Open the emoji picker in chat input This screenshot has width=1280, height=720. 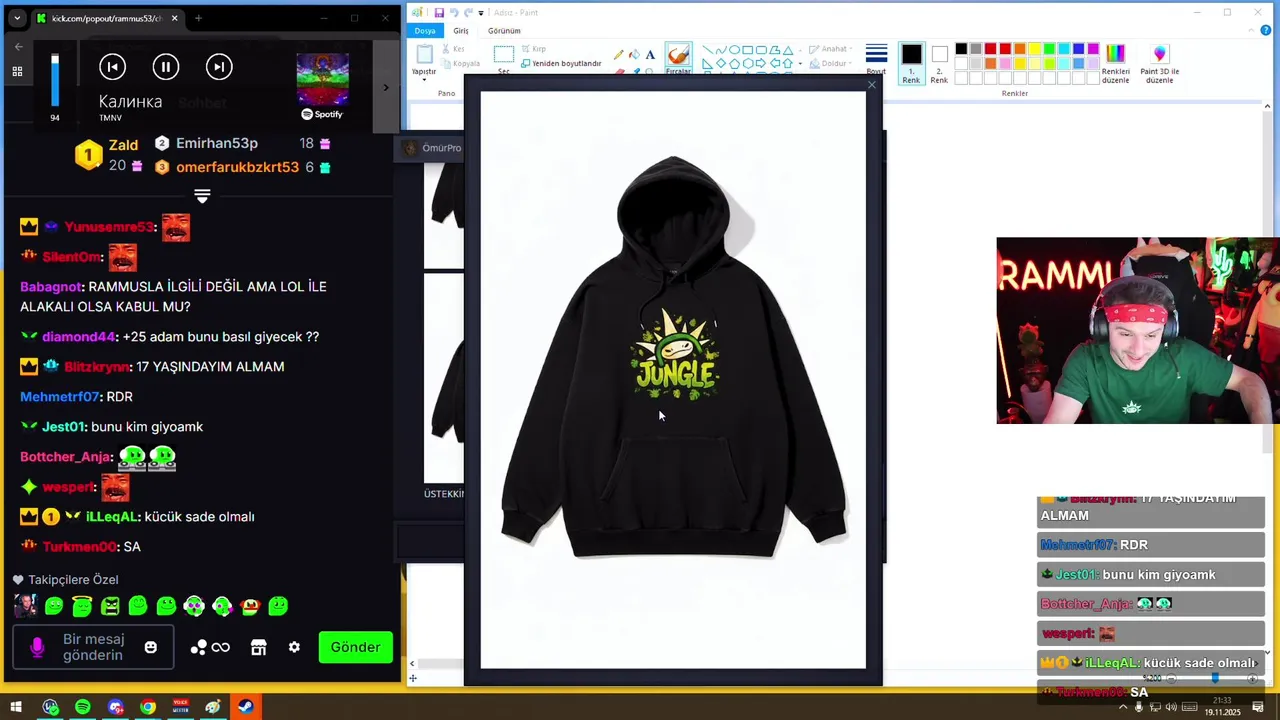(151, 648)
